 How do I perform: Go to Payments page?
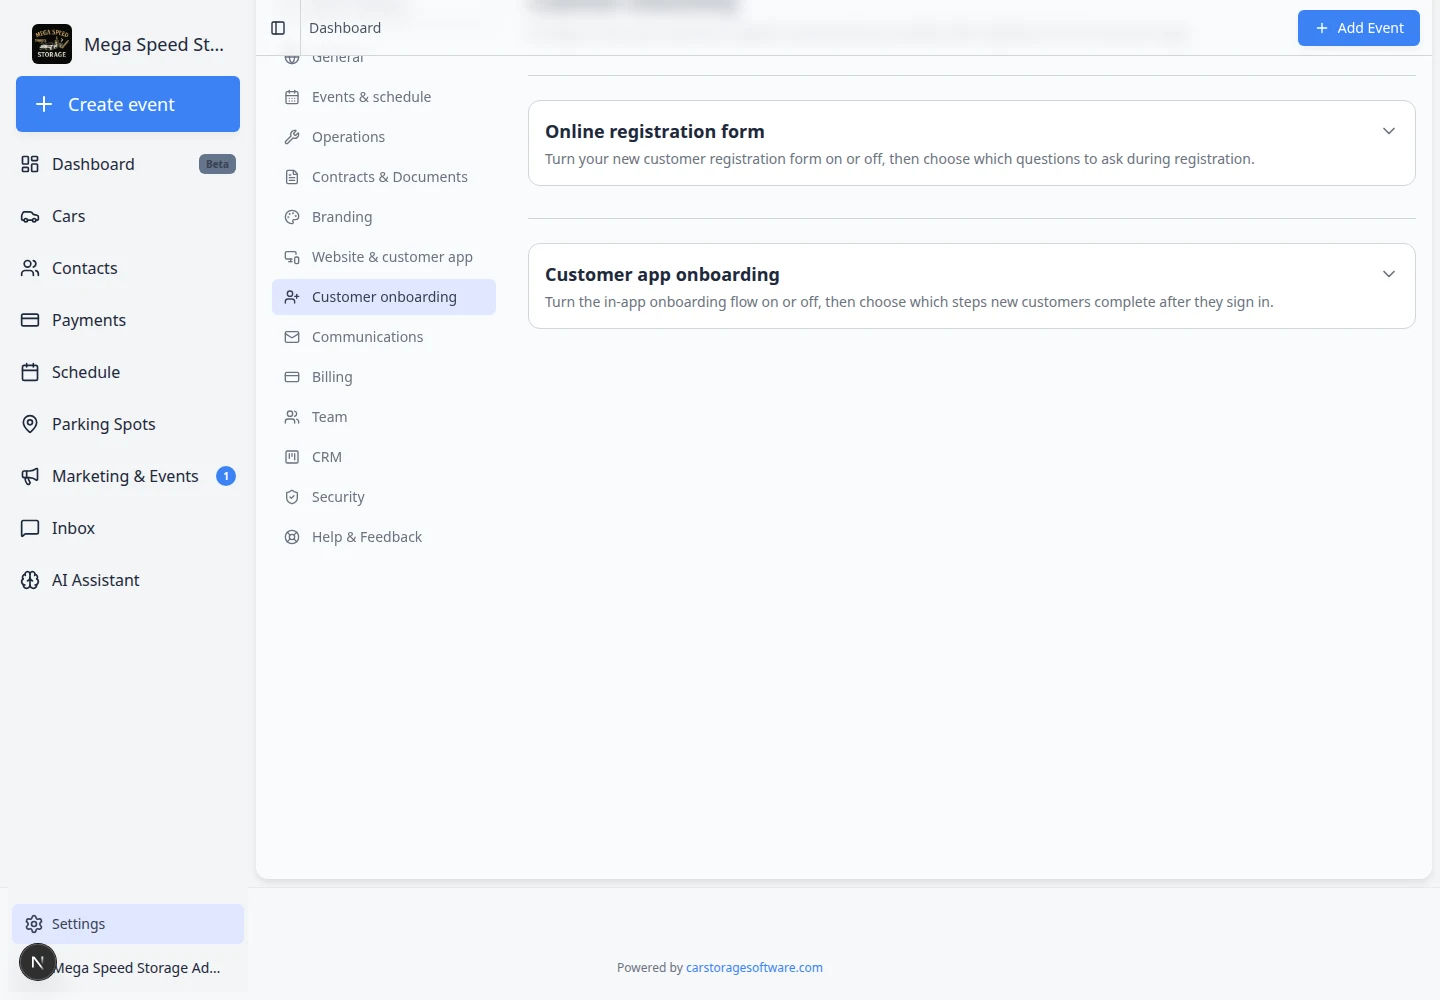[128, 320]
